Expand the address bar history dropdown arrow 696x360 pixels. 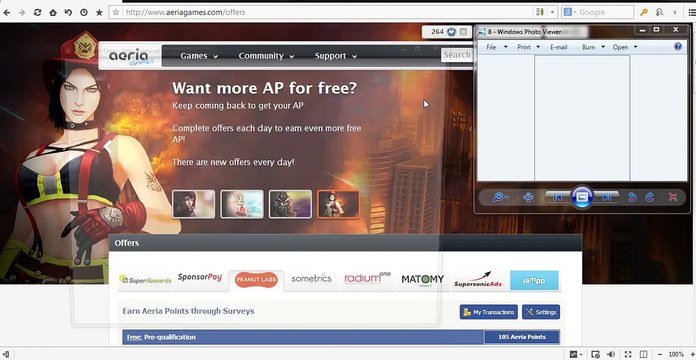(553, 12)
